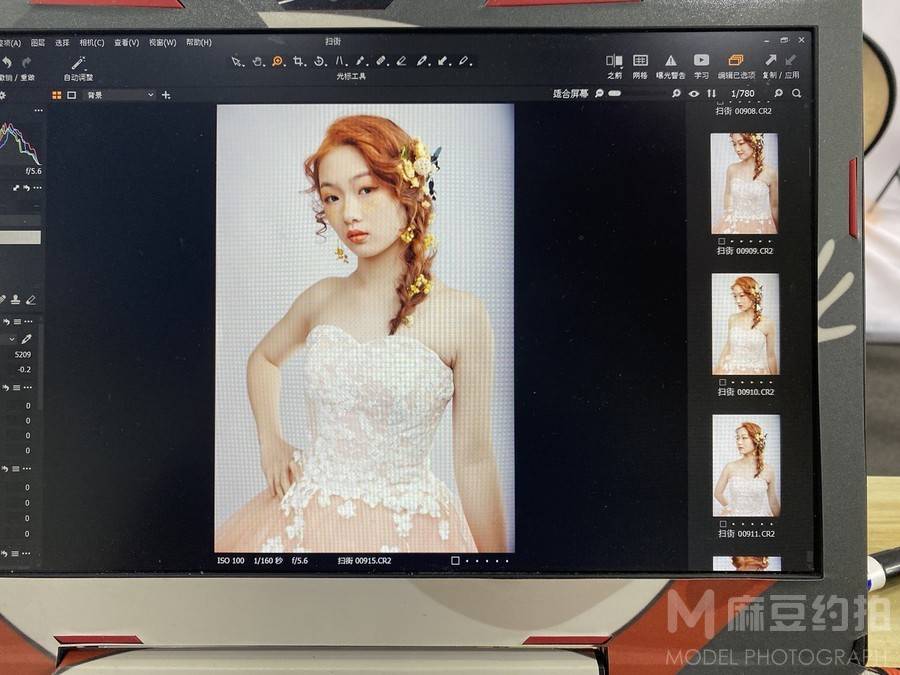Click the 1/780 image counter
Screen dimensions: 900x675
pos(743,94)
